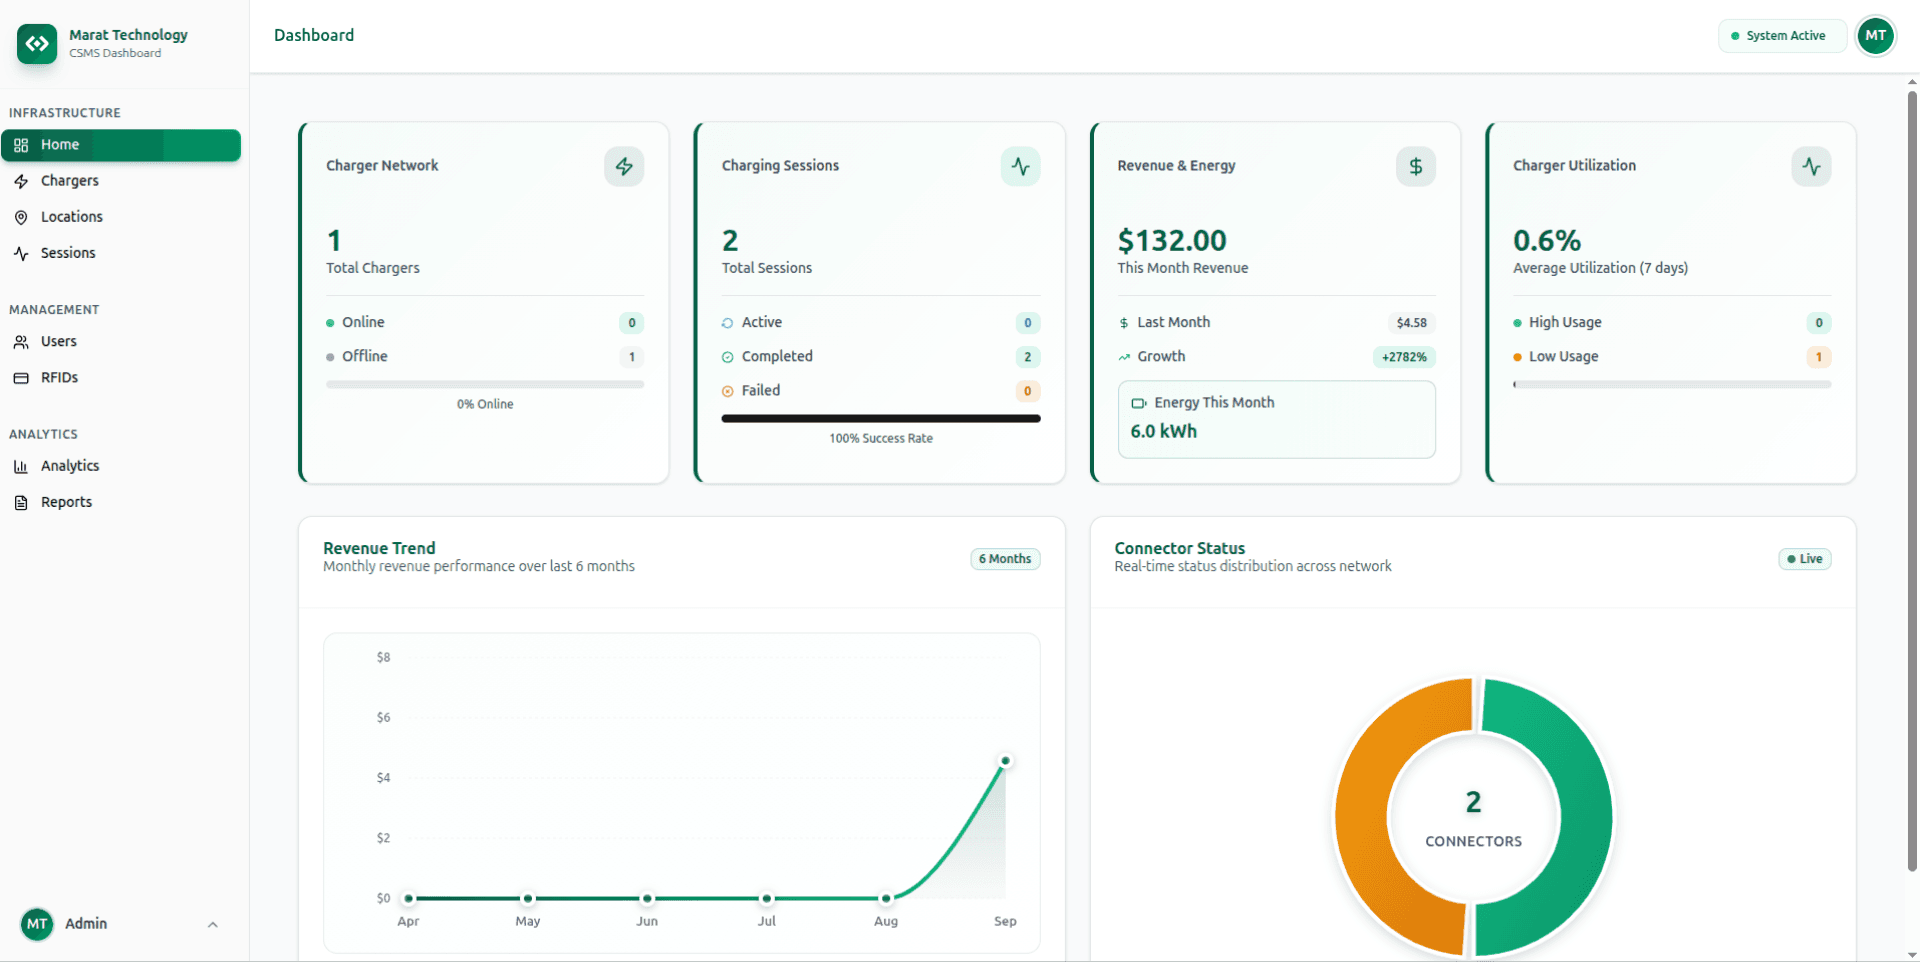Click the Marat Technology logo icon

click(x=37, y=44)
